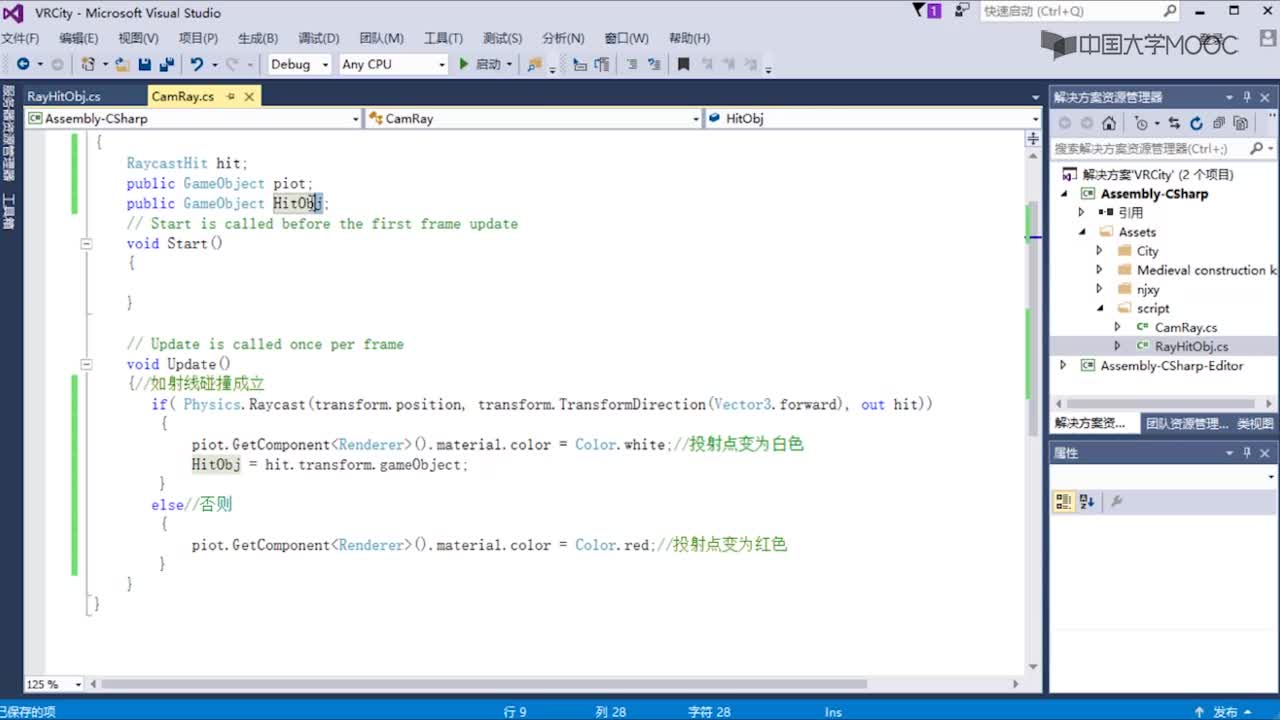Select the Medieval construction folder
This screenshot has width=1280, height=720.
pos(1206,270)
